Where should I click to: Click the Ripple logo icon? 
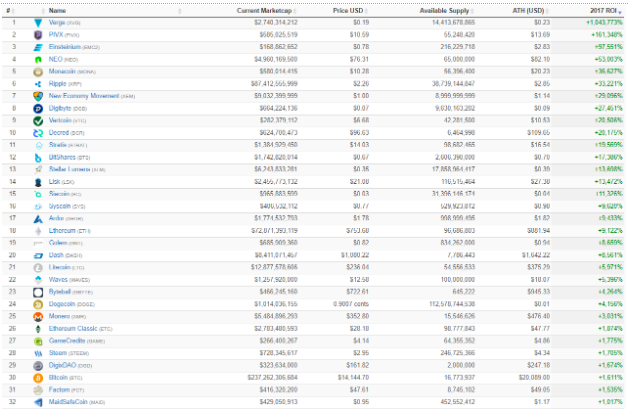[x=38, y=85]
